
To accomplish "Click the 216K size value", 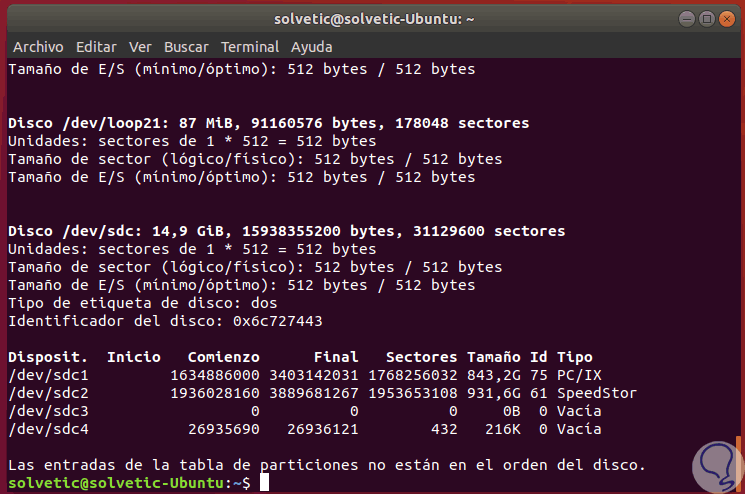I will click(503, 429).
